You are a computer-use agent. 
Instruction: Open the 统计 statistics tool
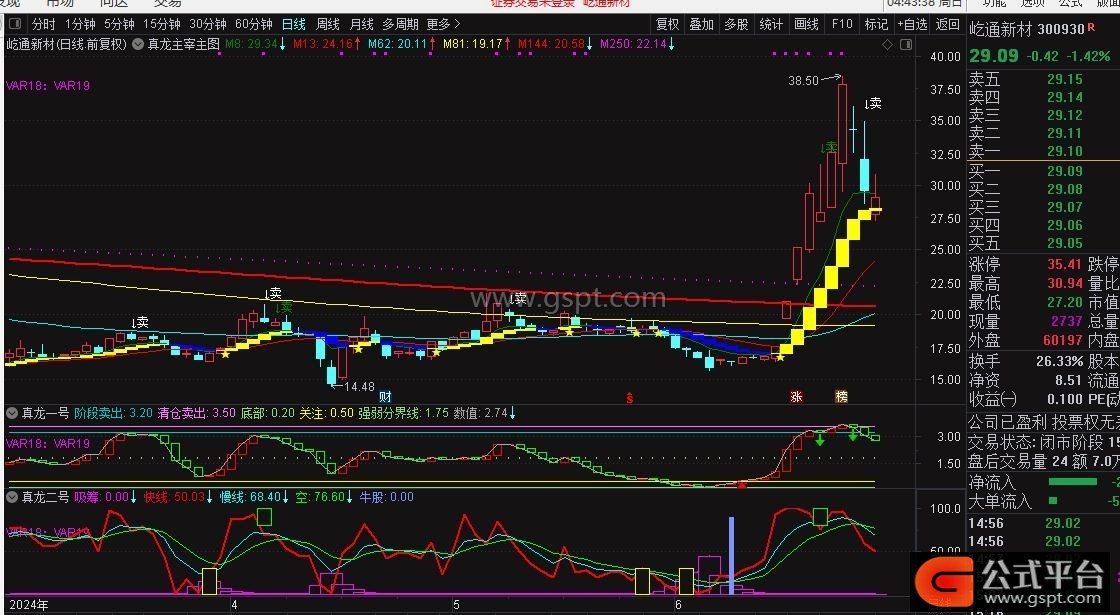[x=771, y=24]
